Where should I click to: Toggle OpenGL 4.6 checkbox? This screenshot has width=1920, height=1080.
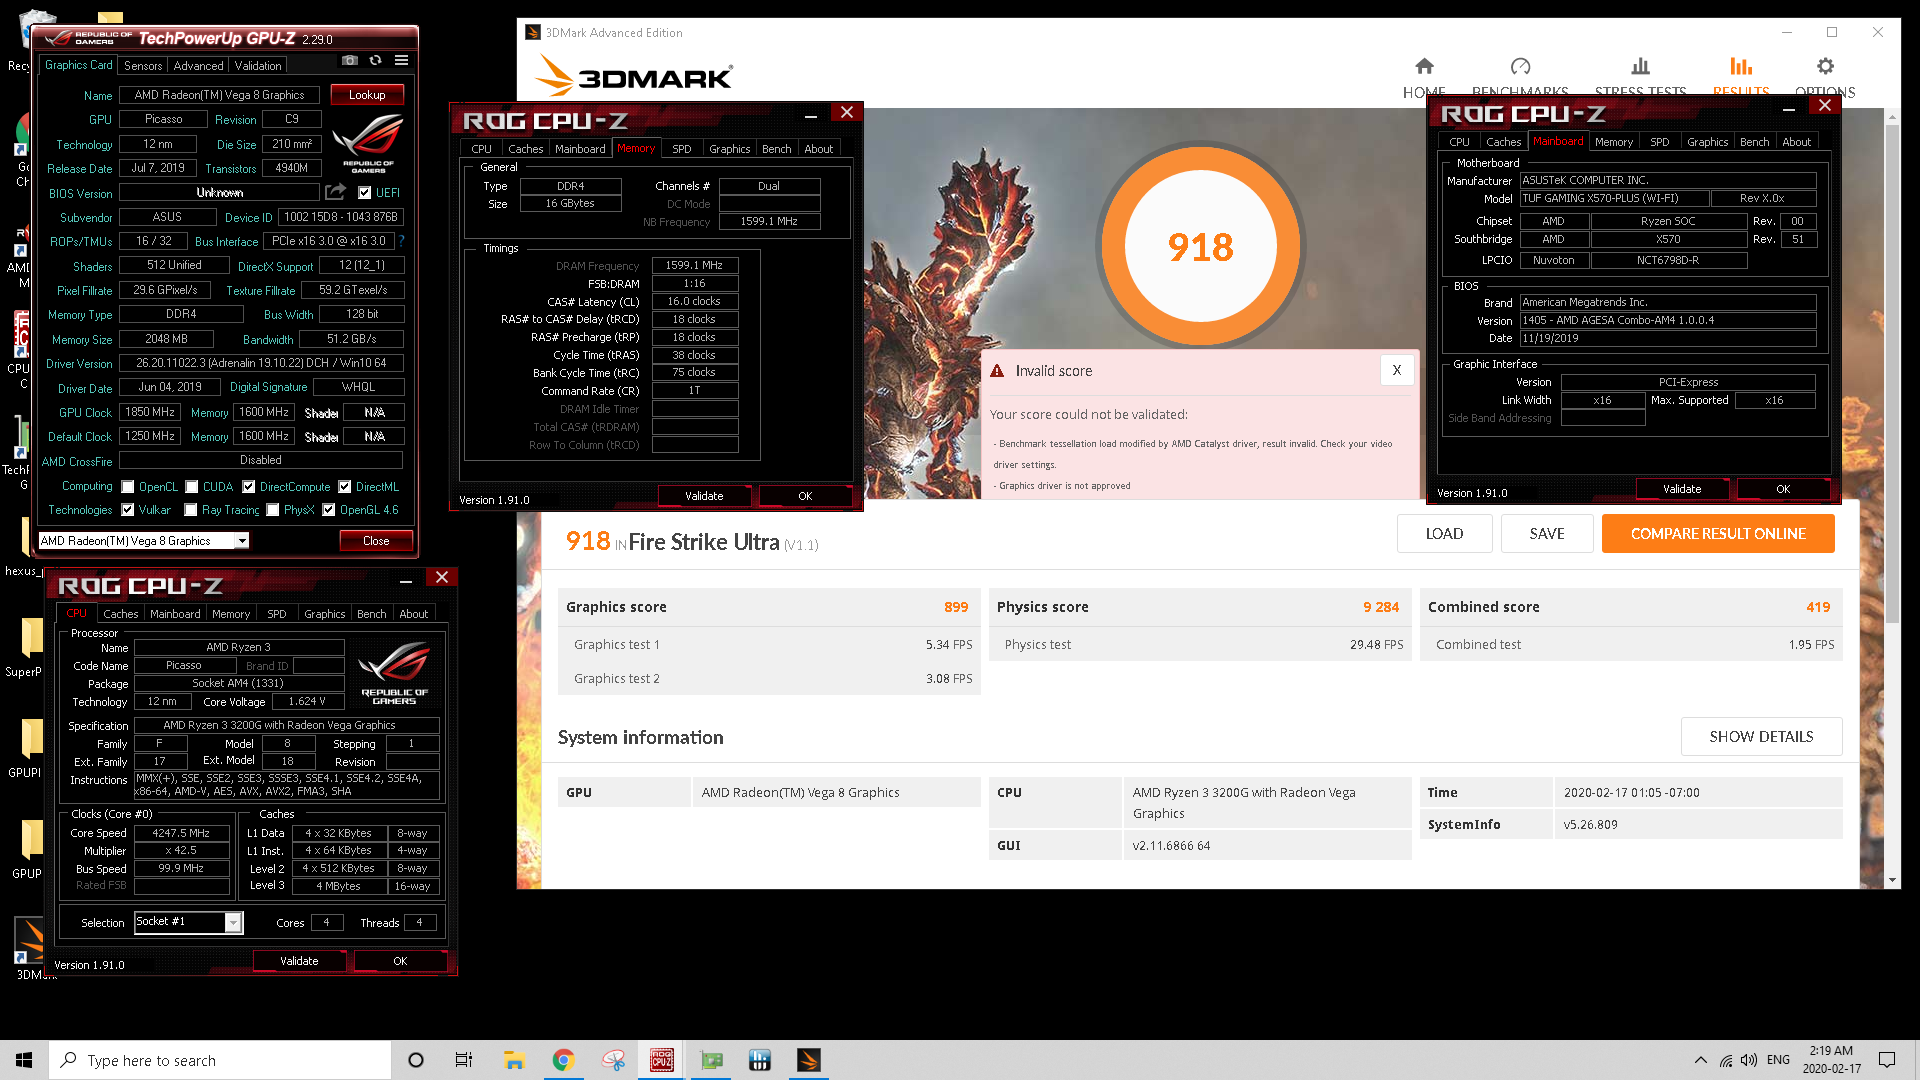pos(328,510)
